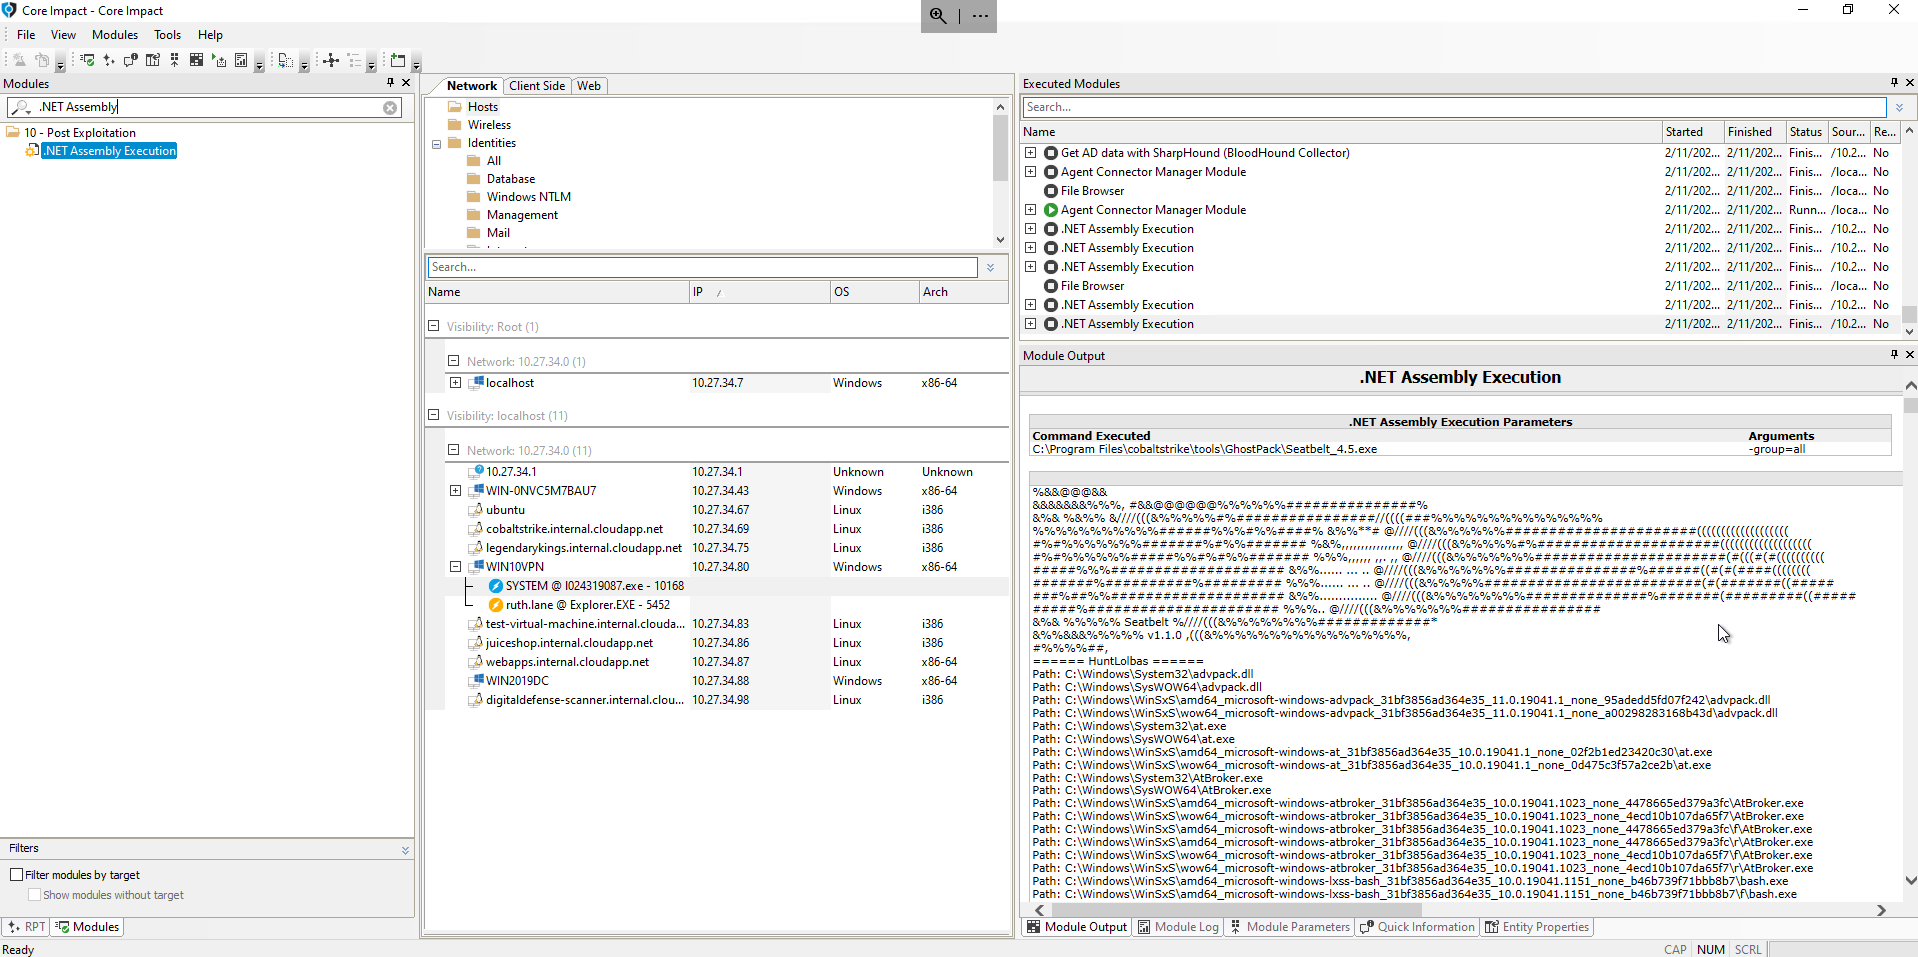Click the network entity search field

click(702, 267)
